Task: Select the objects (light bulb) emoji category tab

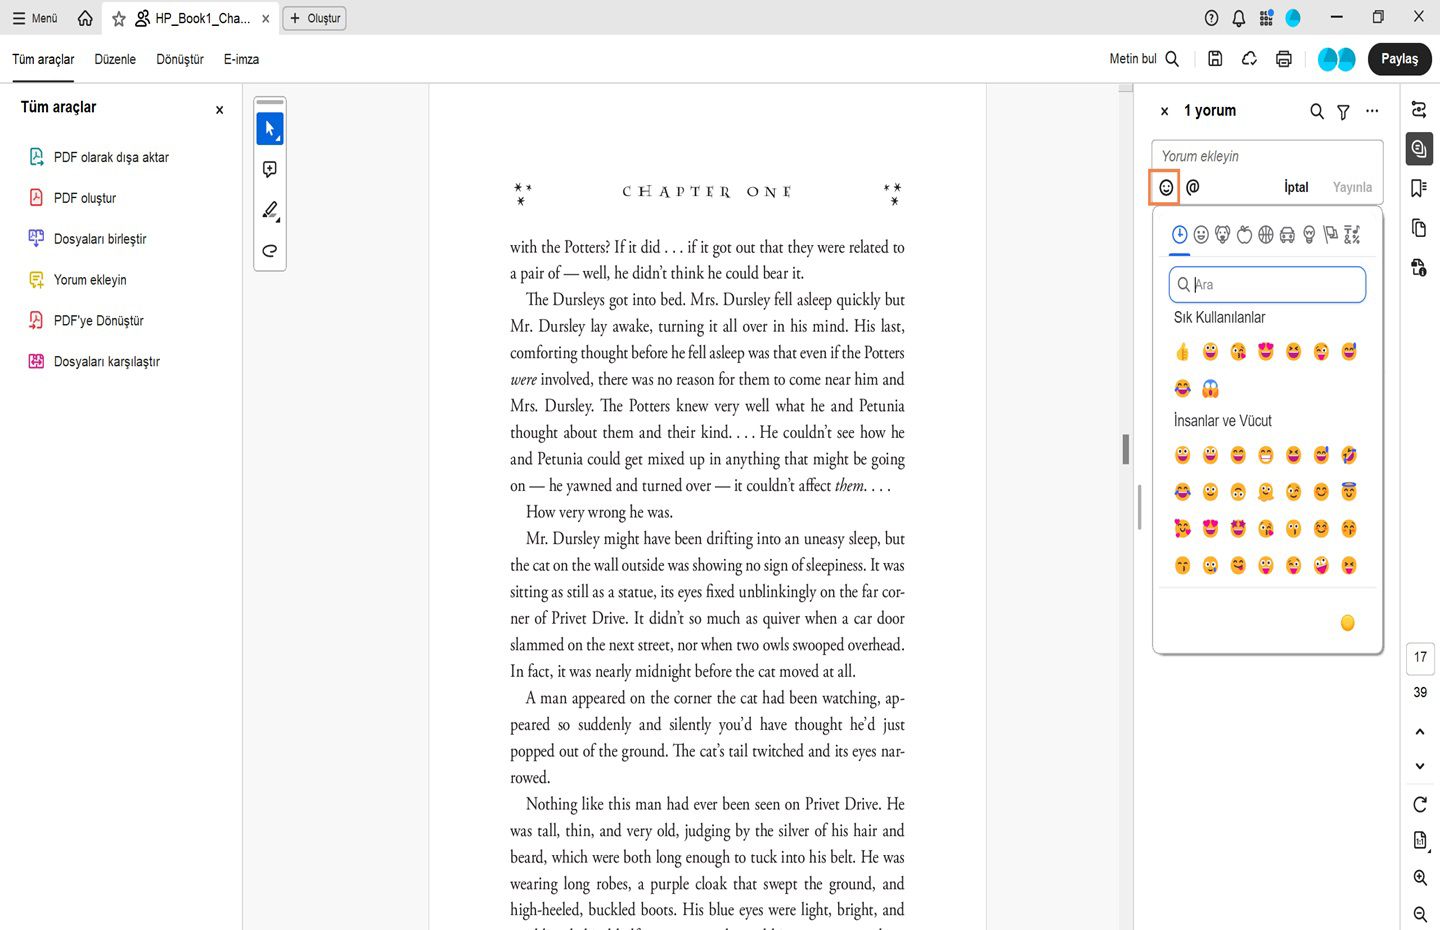Action: click(1309, 235)
